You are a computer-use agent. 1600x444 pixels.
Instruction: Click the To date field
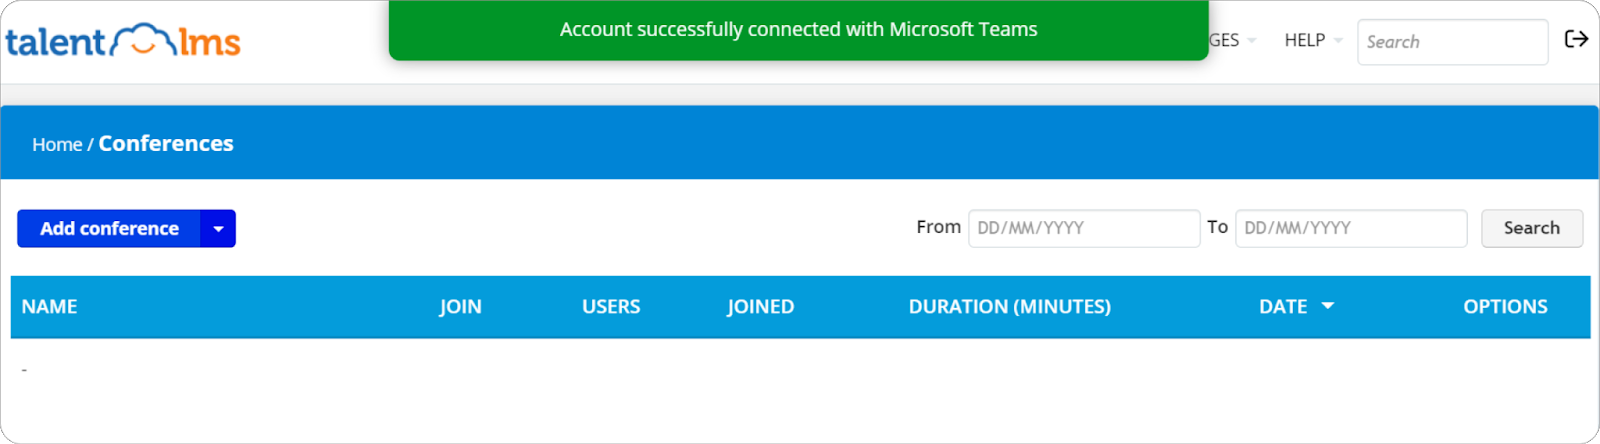(1351, 228)
